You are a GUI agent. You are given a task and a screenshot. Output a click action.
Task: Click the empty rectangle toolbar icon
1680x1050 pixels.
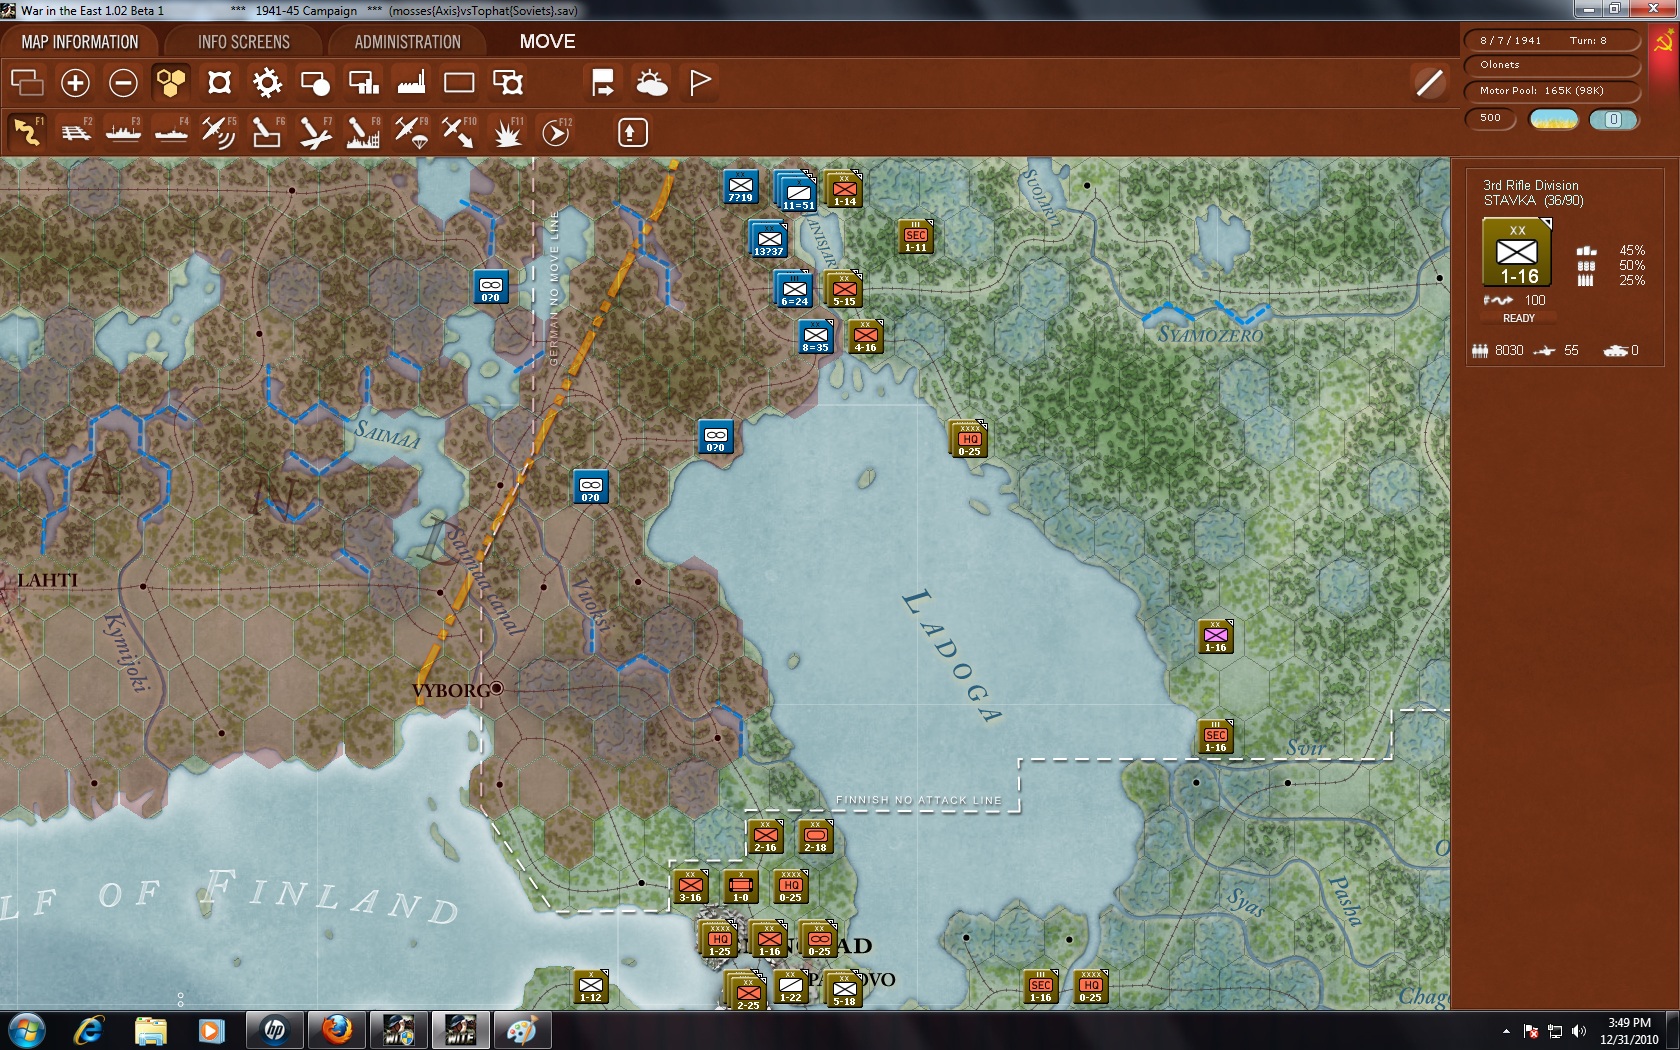click(x=459, y=83)
